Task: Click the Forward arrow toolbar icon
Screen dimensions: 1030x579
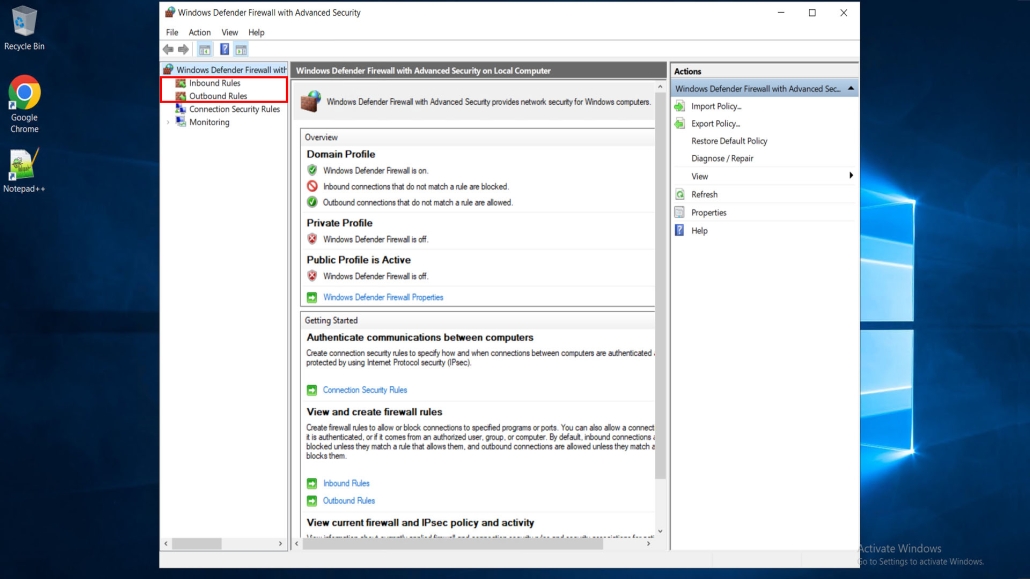Action: pos(183,49)
